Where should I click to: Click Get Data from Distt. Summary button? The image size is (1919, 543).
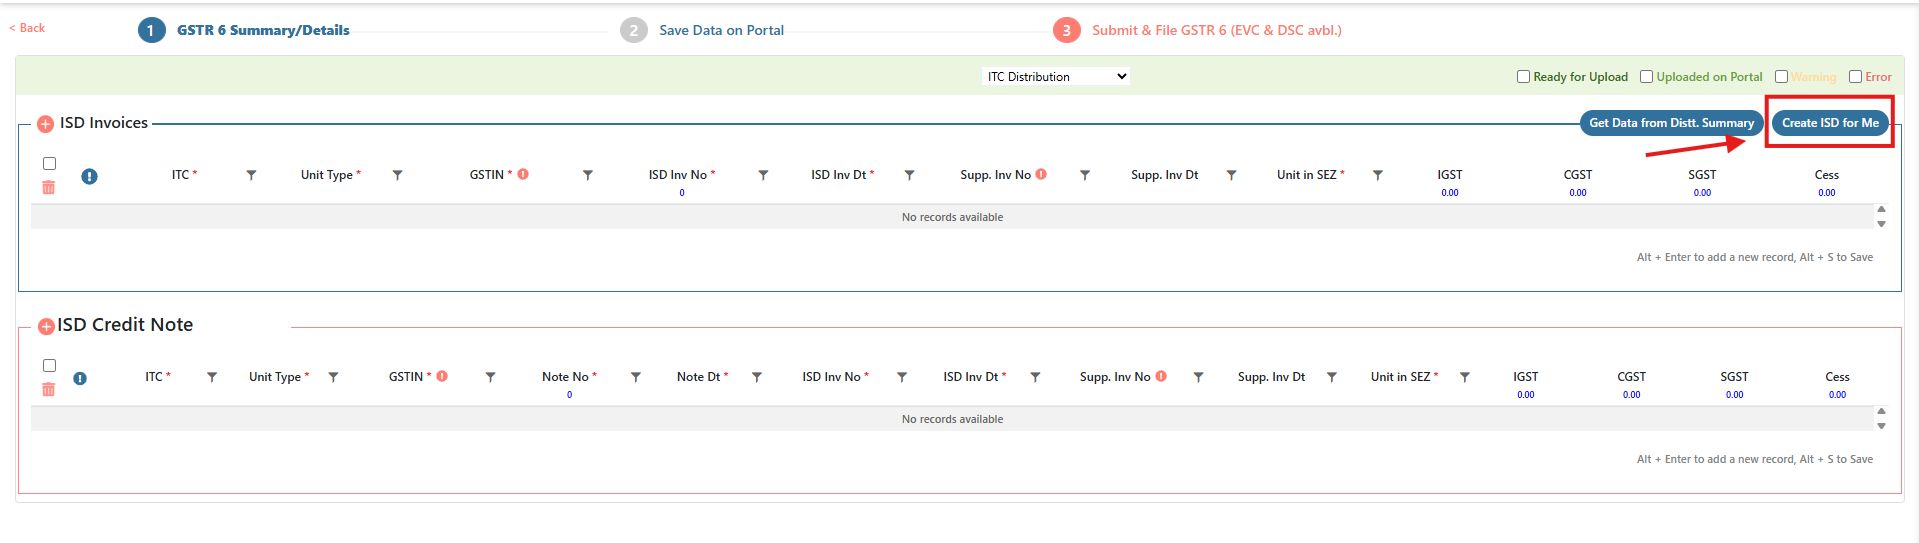tap(1670, 123)
